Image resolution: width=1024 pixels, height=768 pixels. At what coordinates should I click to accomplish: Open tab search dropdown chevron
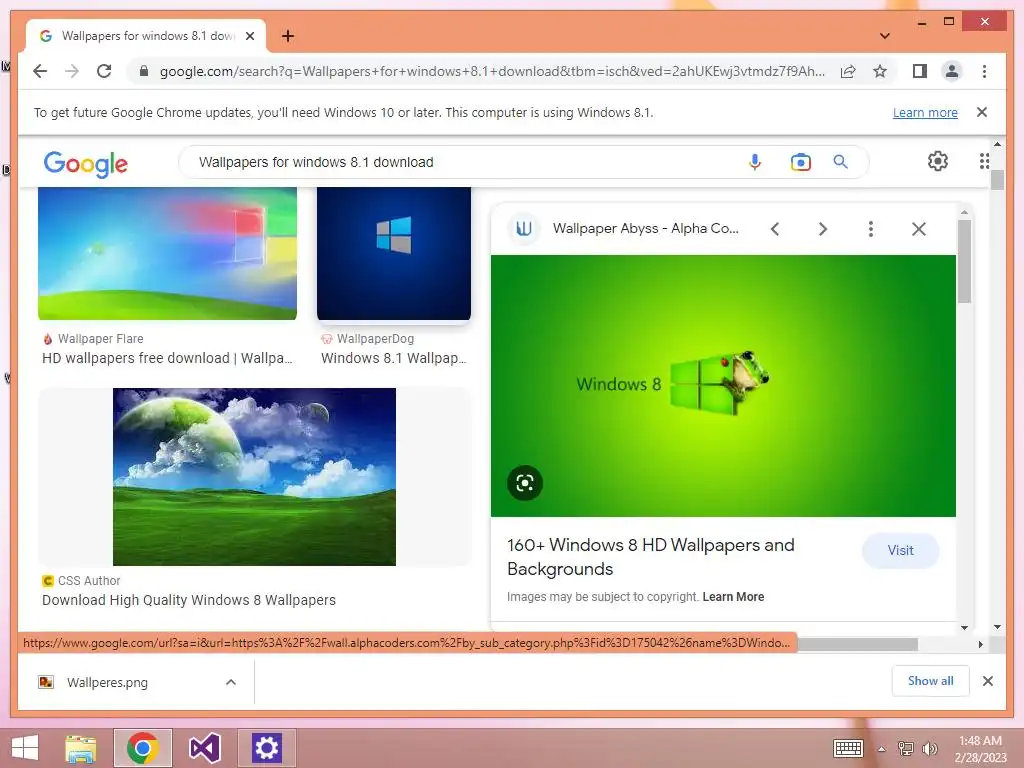click(x=885, y=36)
